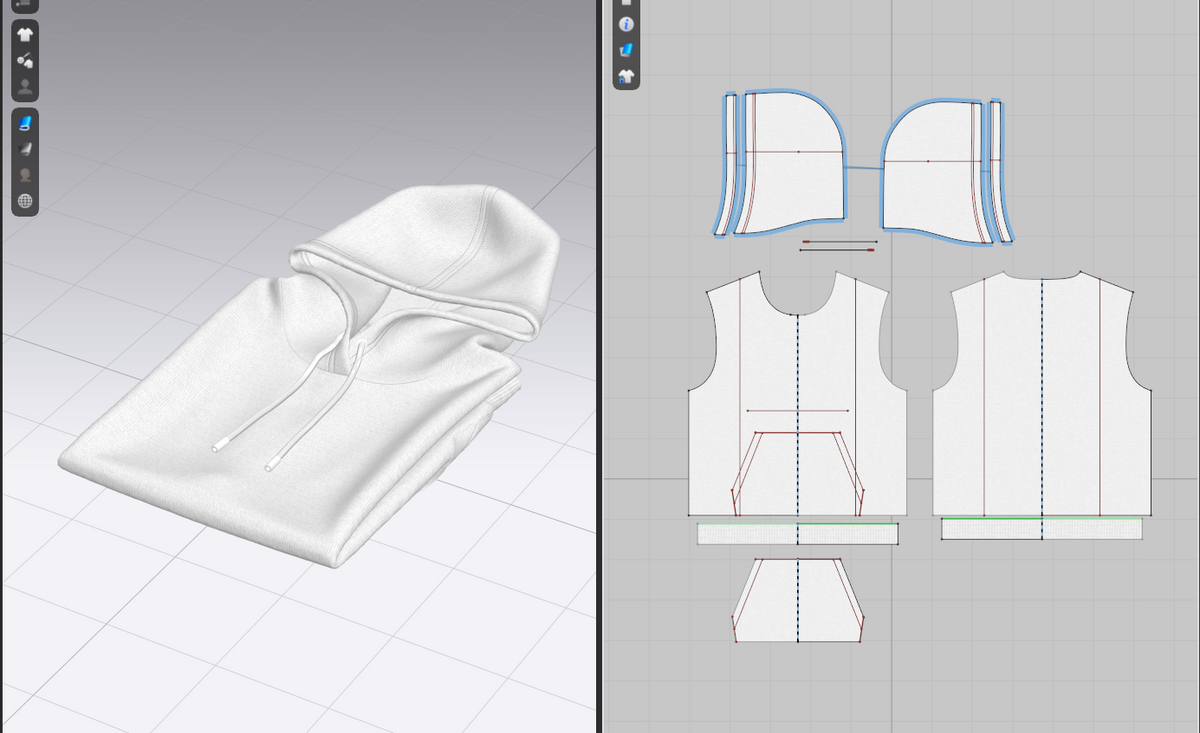Viewport: 1200px width, 733px height.
Task: Select the back hem band pattern piece
Action: 1042,529
